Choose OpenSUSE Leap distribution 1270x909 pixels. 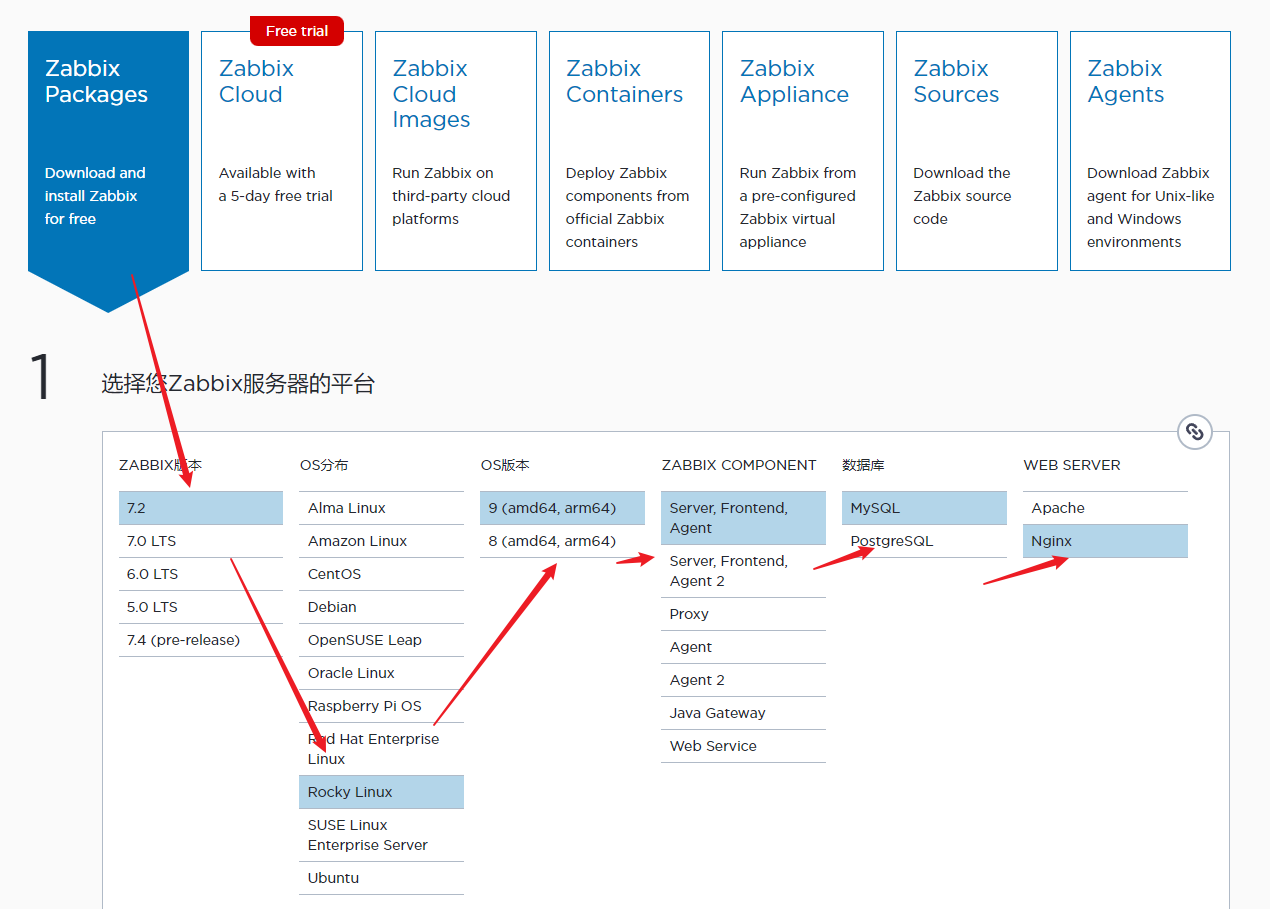click(382, 640)
